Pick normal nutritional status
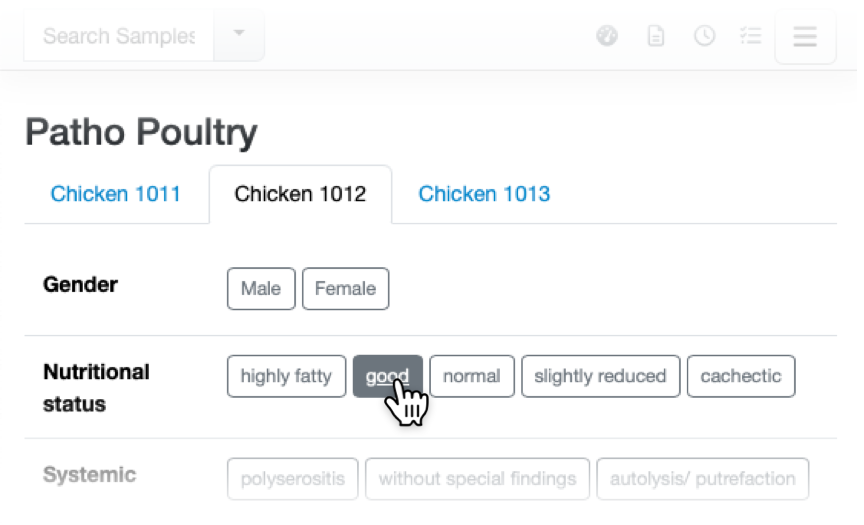The image size is (864, 525). point(471,377)
